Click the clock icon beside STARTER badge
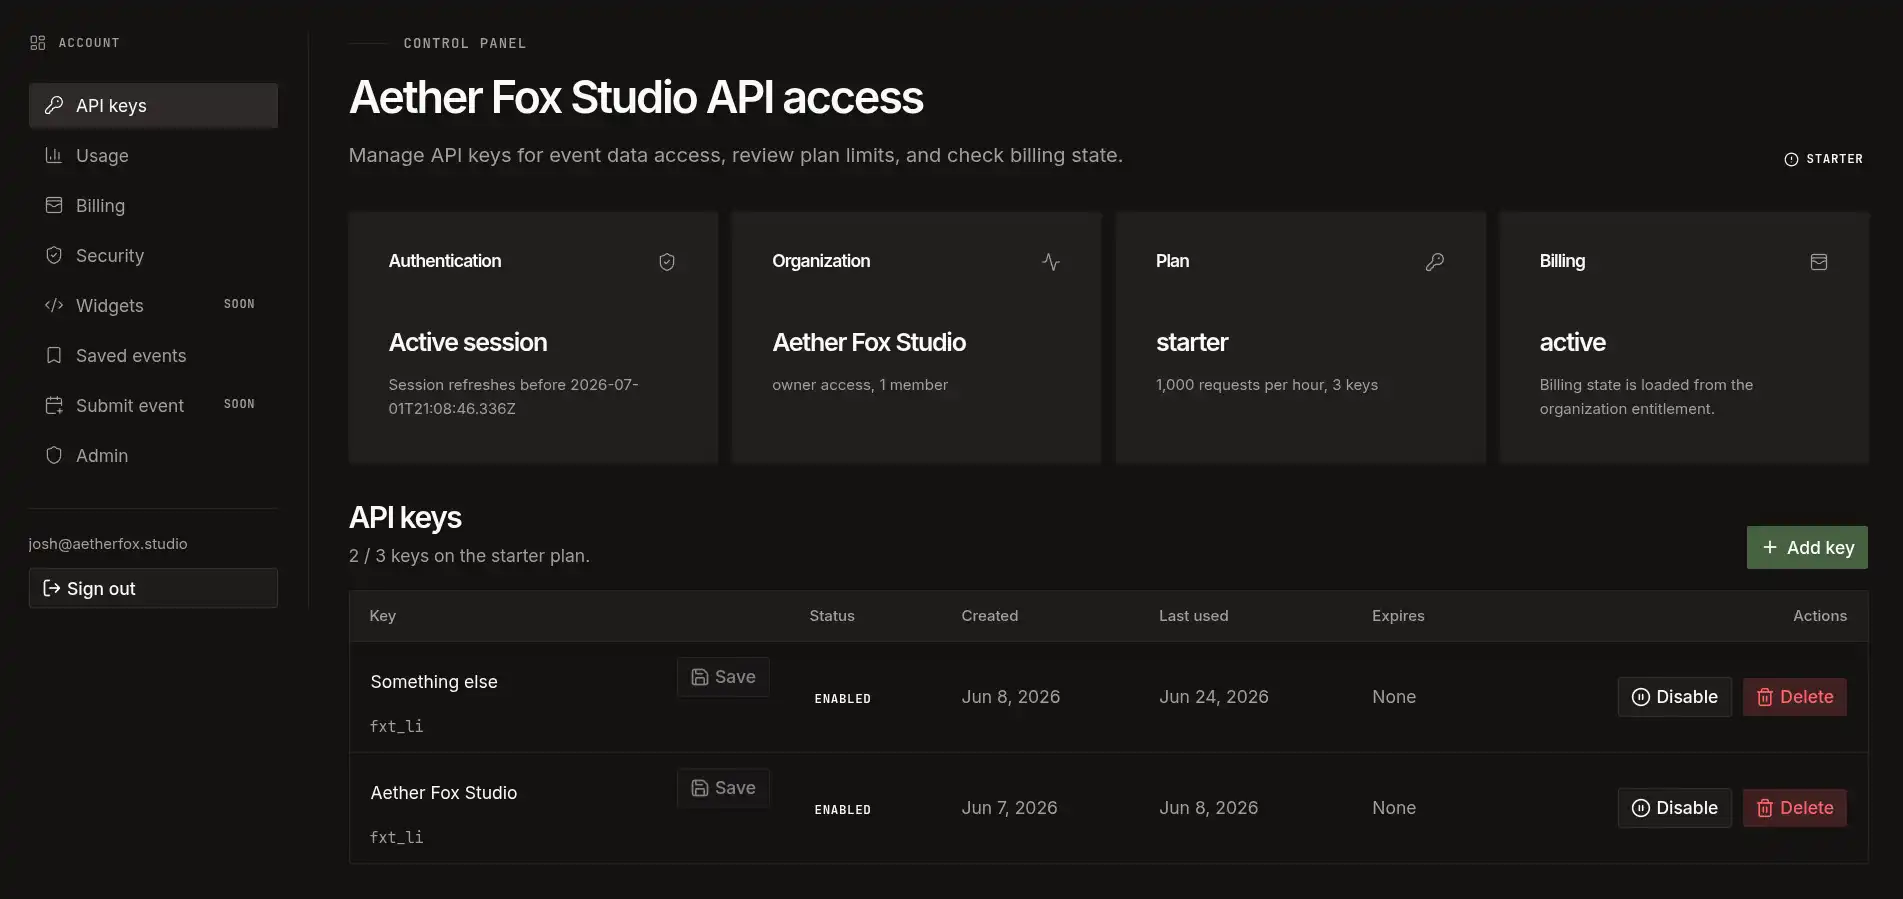 click(1791, 159)
